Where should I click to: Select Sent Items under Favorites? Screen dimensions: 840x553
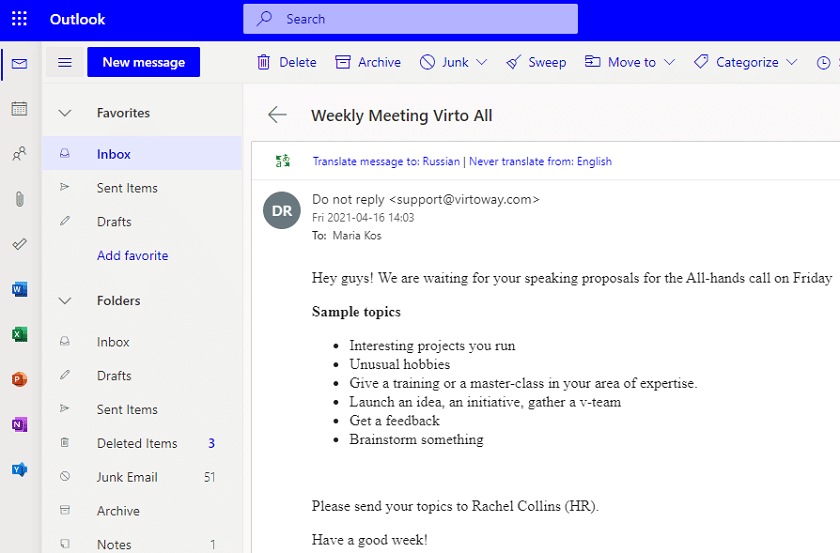tap(142, 188)
